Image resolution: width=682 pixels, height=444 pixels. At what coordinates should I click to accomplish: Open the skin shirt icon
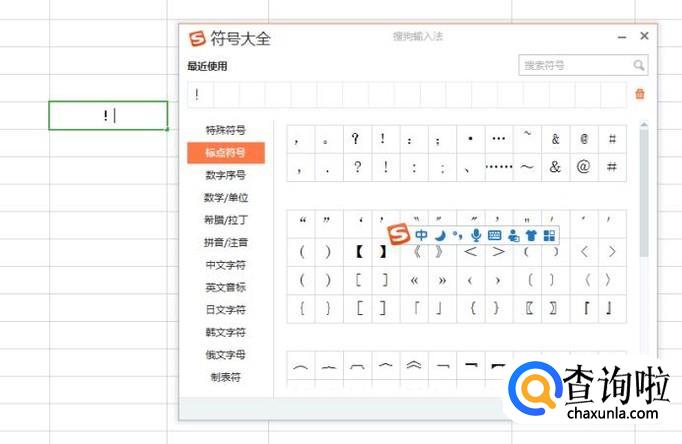[531, 236]
